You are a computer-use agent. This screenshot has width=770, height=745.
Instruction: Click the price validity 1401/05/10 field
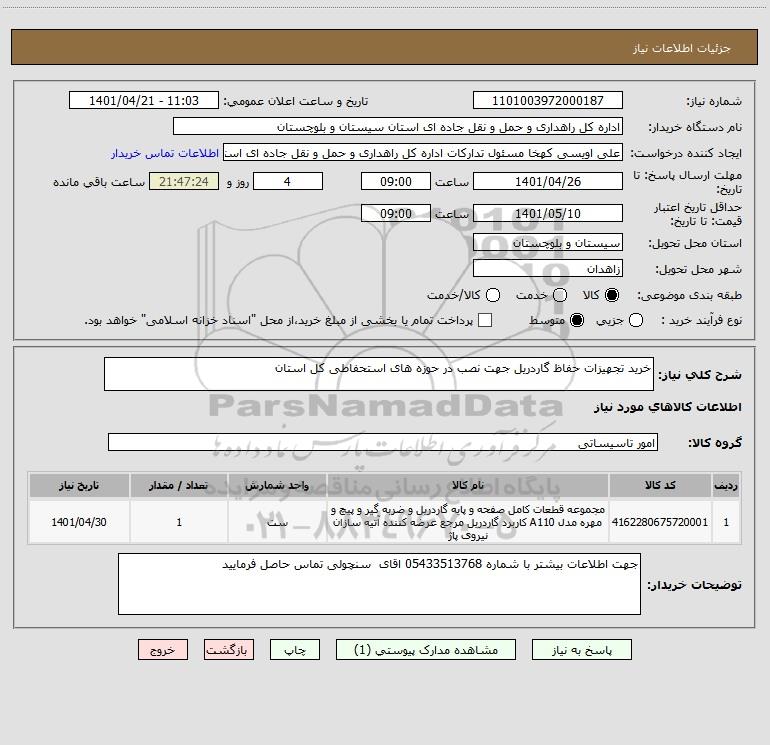[x=548, y=213]
